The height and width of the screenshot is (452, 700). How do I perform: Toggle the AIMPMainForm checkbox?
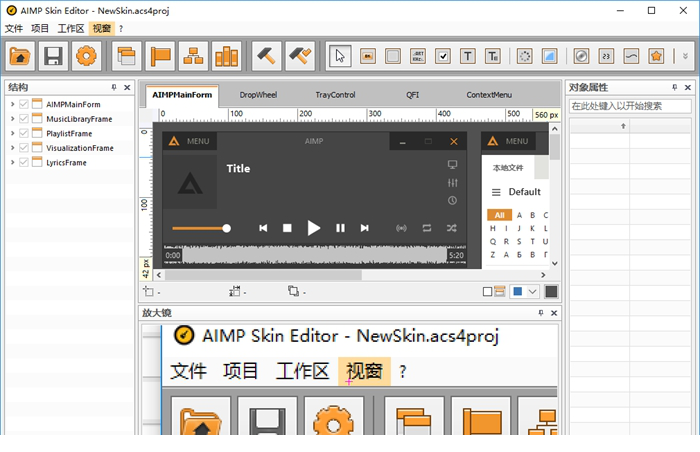[24, 104]
